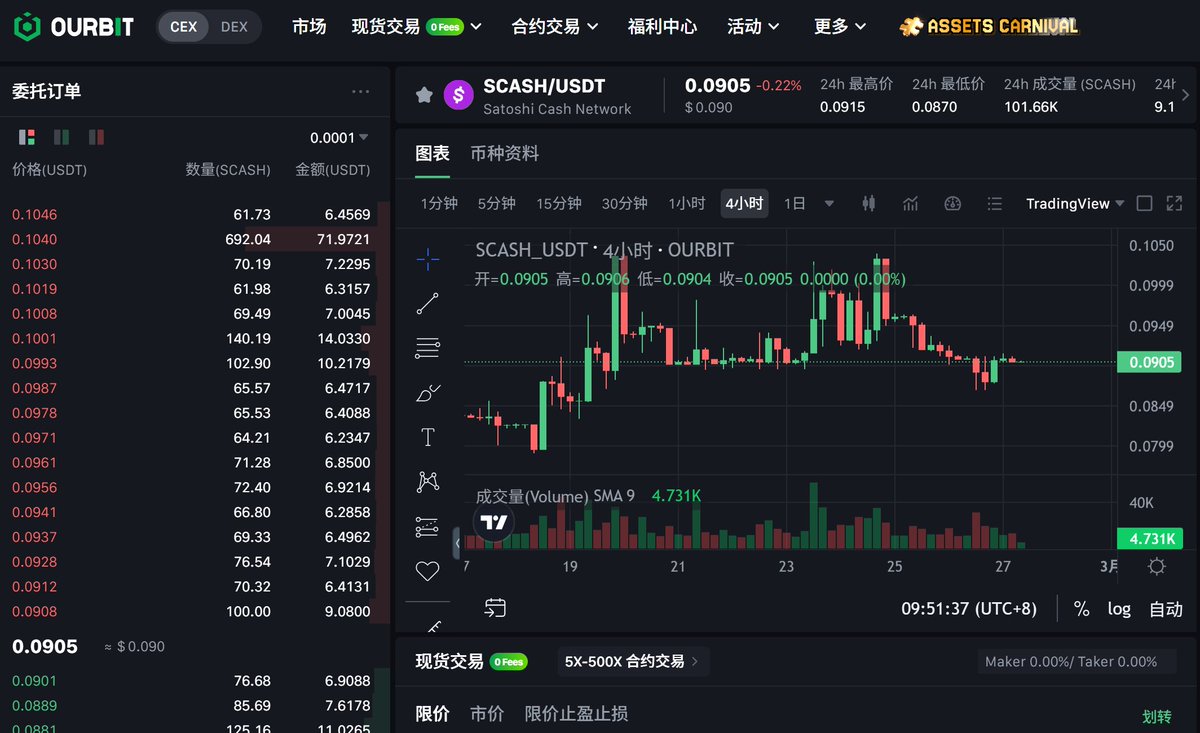Open chart indicators icon
Viewport: 1200px width, 733px height.
click(x=910, y=203)
